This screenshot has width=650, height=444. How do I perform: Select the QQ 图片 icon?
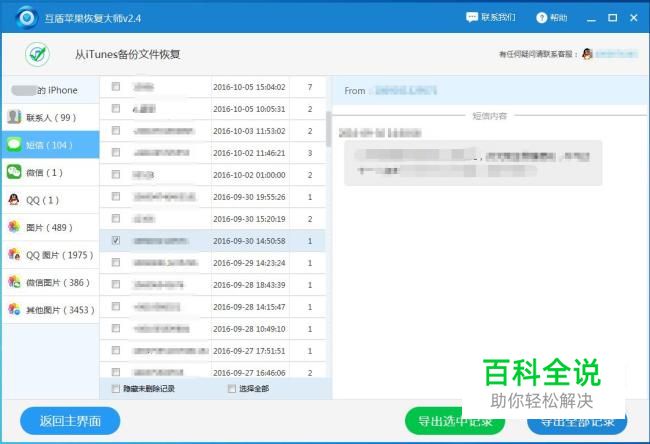pyautogui.click(x=14, y=254)
